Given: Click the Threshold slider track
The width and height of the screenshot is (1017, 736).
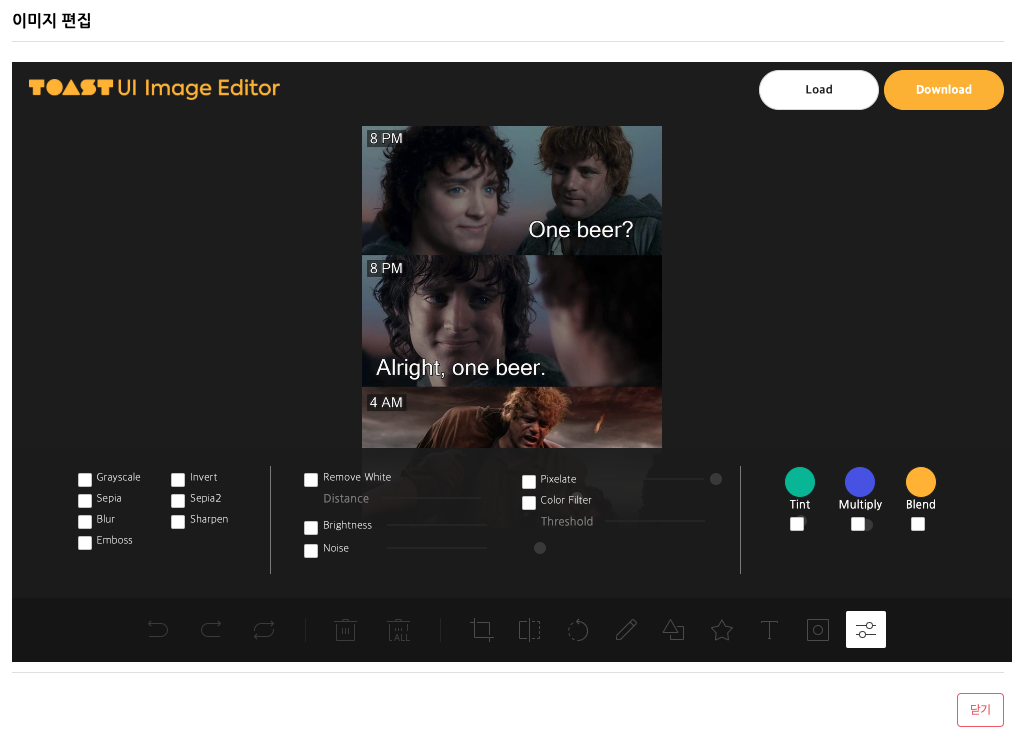Looking at the screenshot, I should 654,521.
